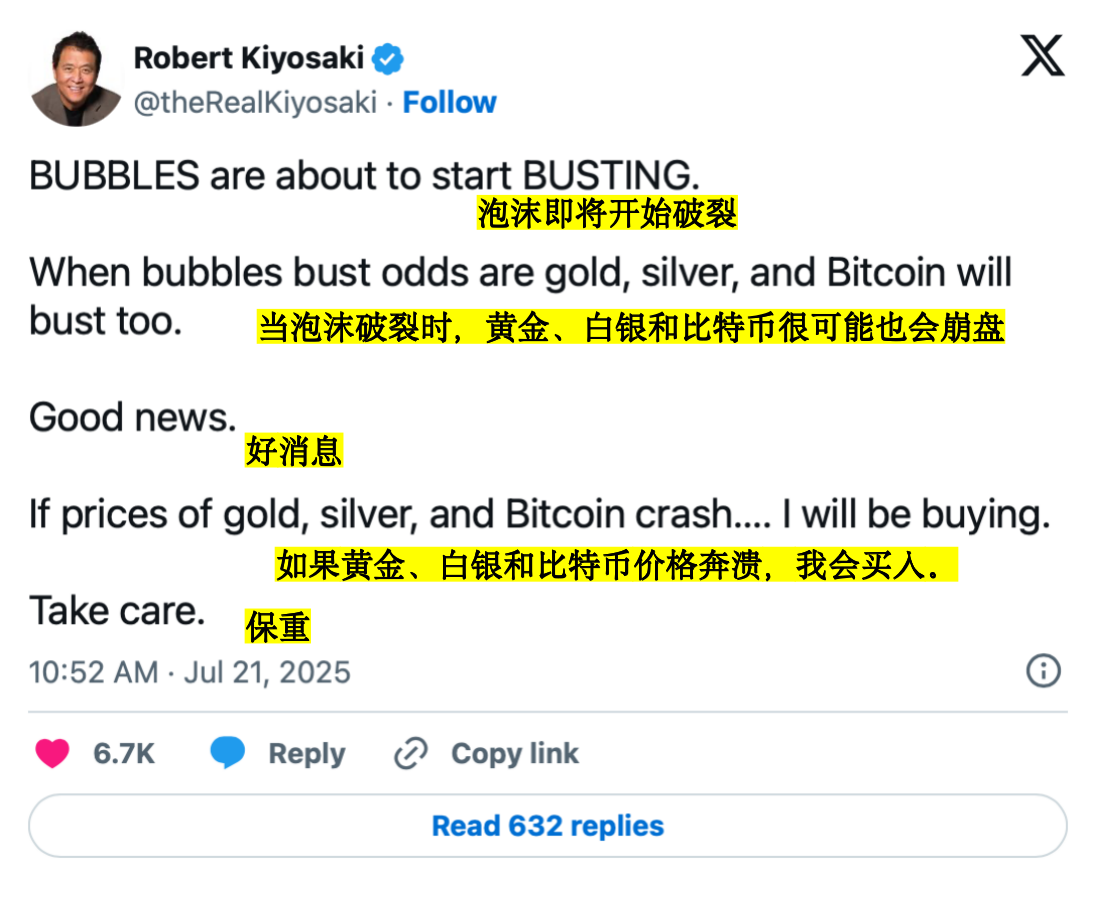Image resolution: width=1108 pixels, height=912 pixels.
Task: Click the highlighted 泡沫即将开始破裂 translation
Action: 607,213
